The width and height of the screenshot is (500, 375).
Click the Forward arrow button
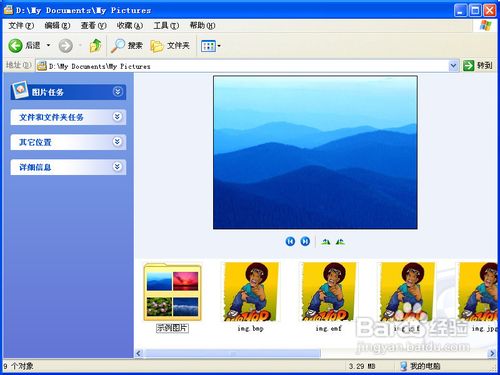(x=66, y=46)
